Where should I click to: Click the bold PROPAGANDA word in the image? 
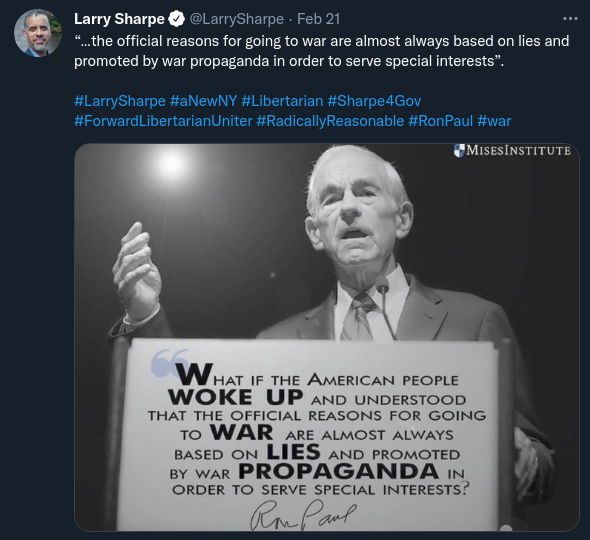[339, 472]
